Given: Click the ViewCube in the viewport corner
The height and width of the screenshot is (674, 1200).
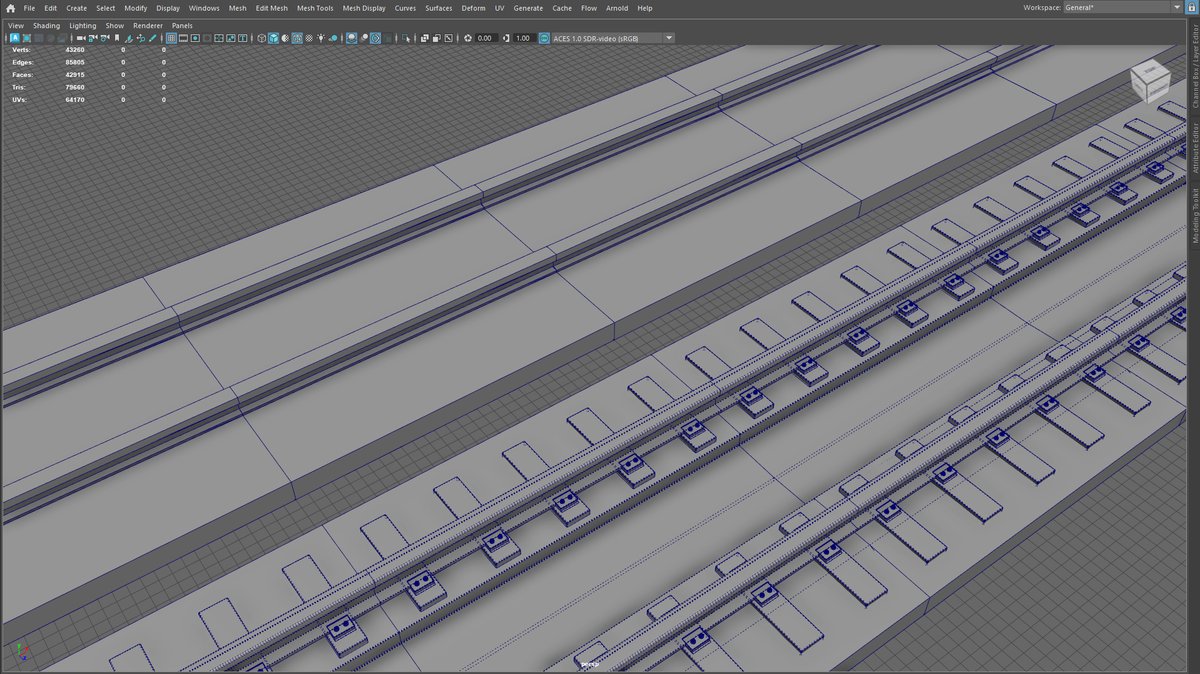Looking at the screenshot, I should [1150, 80].
